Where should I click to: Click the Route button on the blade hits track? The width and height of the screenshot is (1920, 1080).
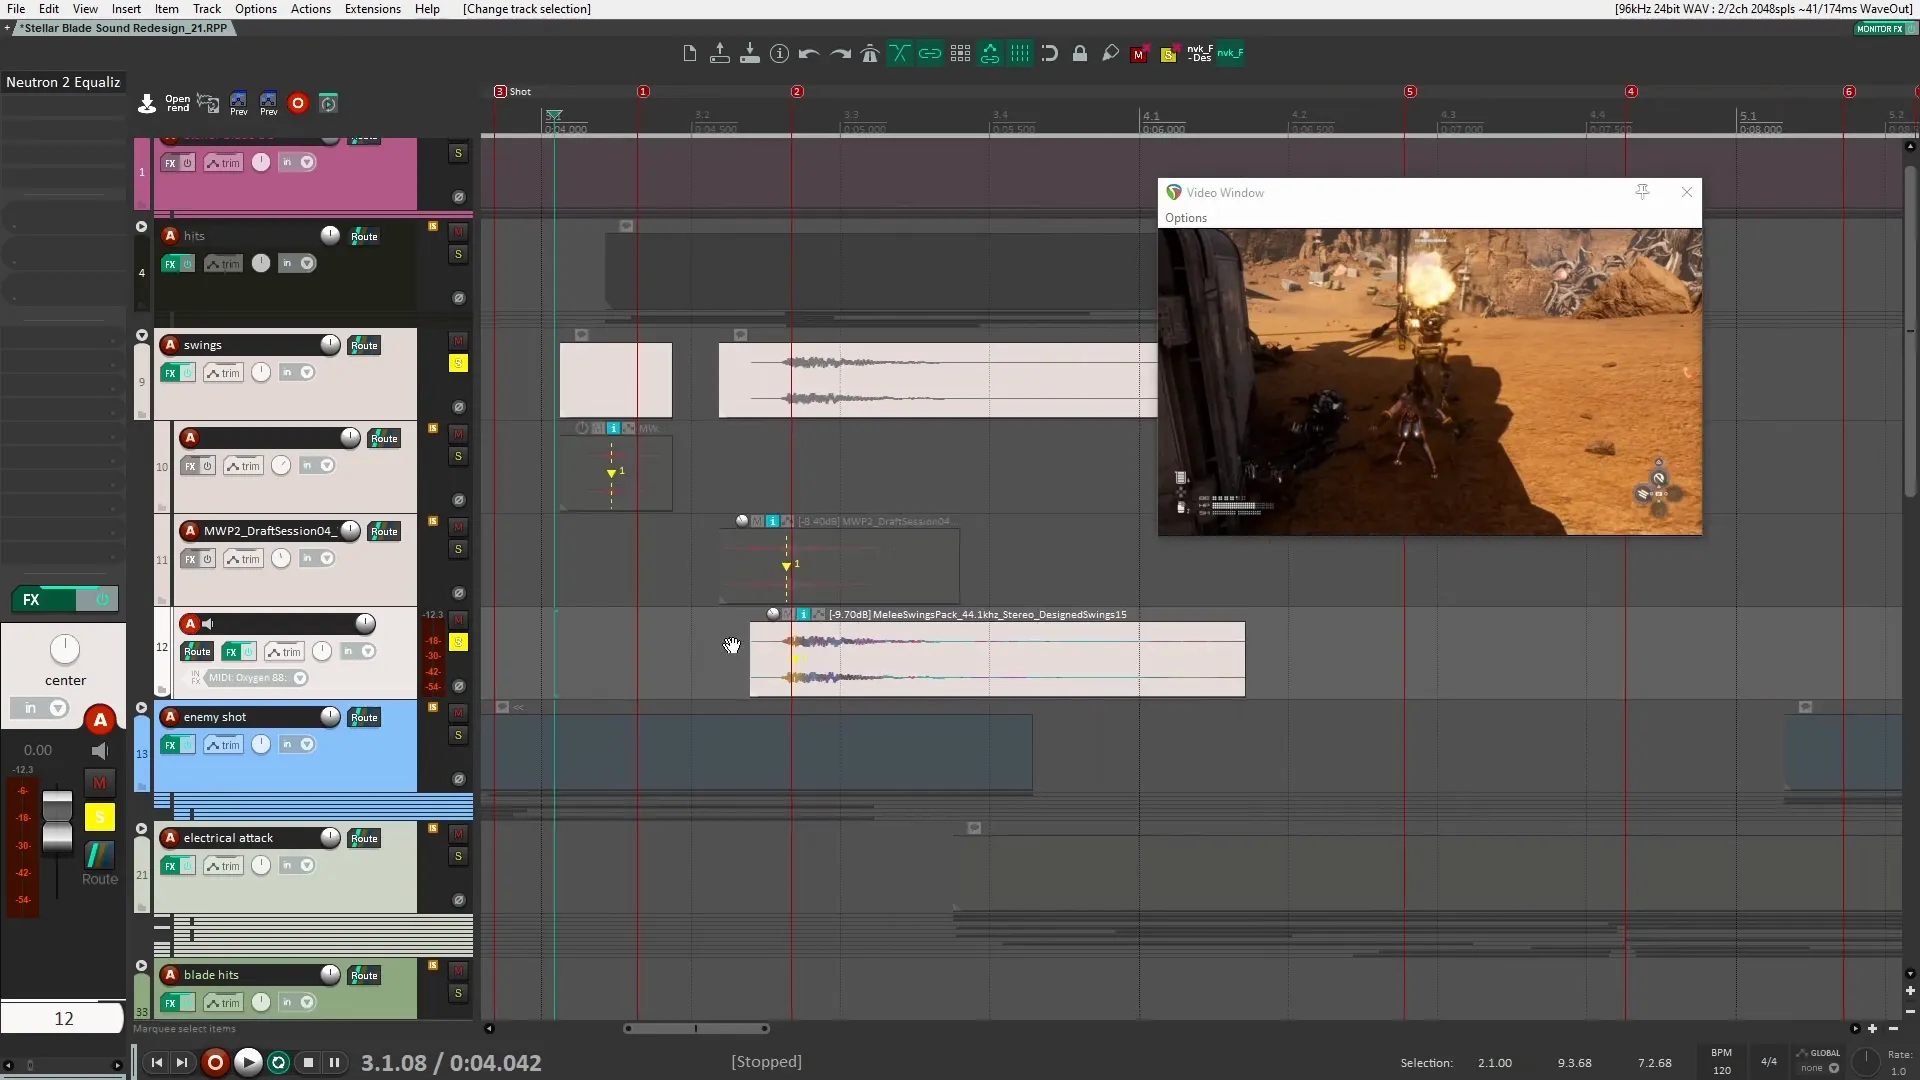pos(364,975)
